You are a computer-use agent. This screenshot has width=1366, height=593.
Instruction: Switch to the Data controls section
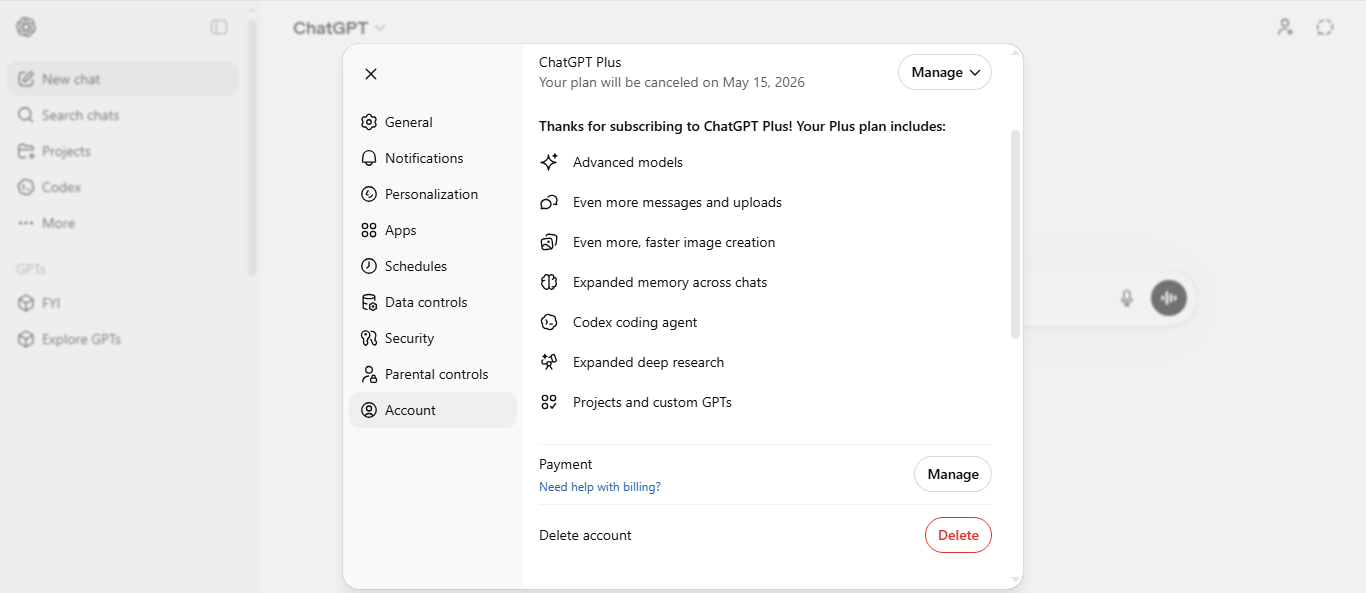[425, 302]
